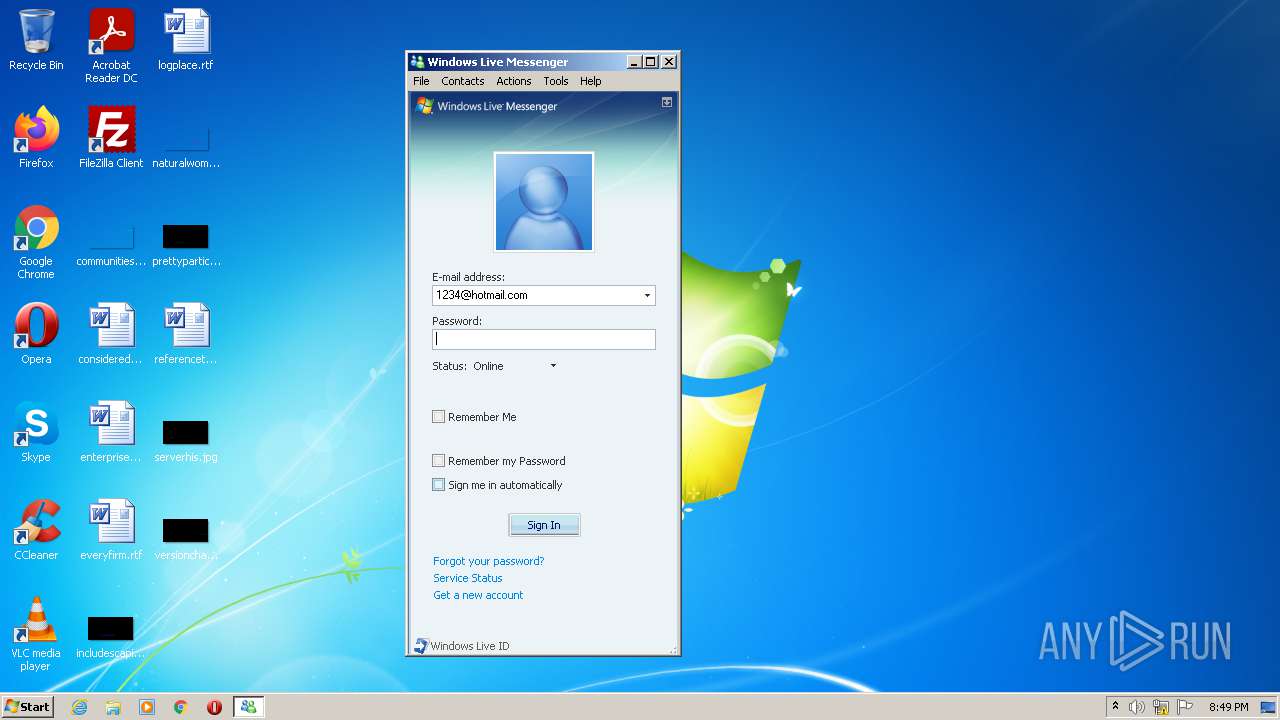1280x720 pixels.
Task: Open Internet Explorer from the taskbar
Action: point(80,707)
